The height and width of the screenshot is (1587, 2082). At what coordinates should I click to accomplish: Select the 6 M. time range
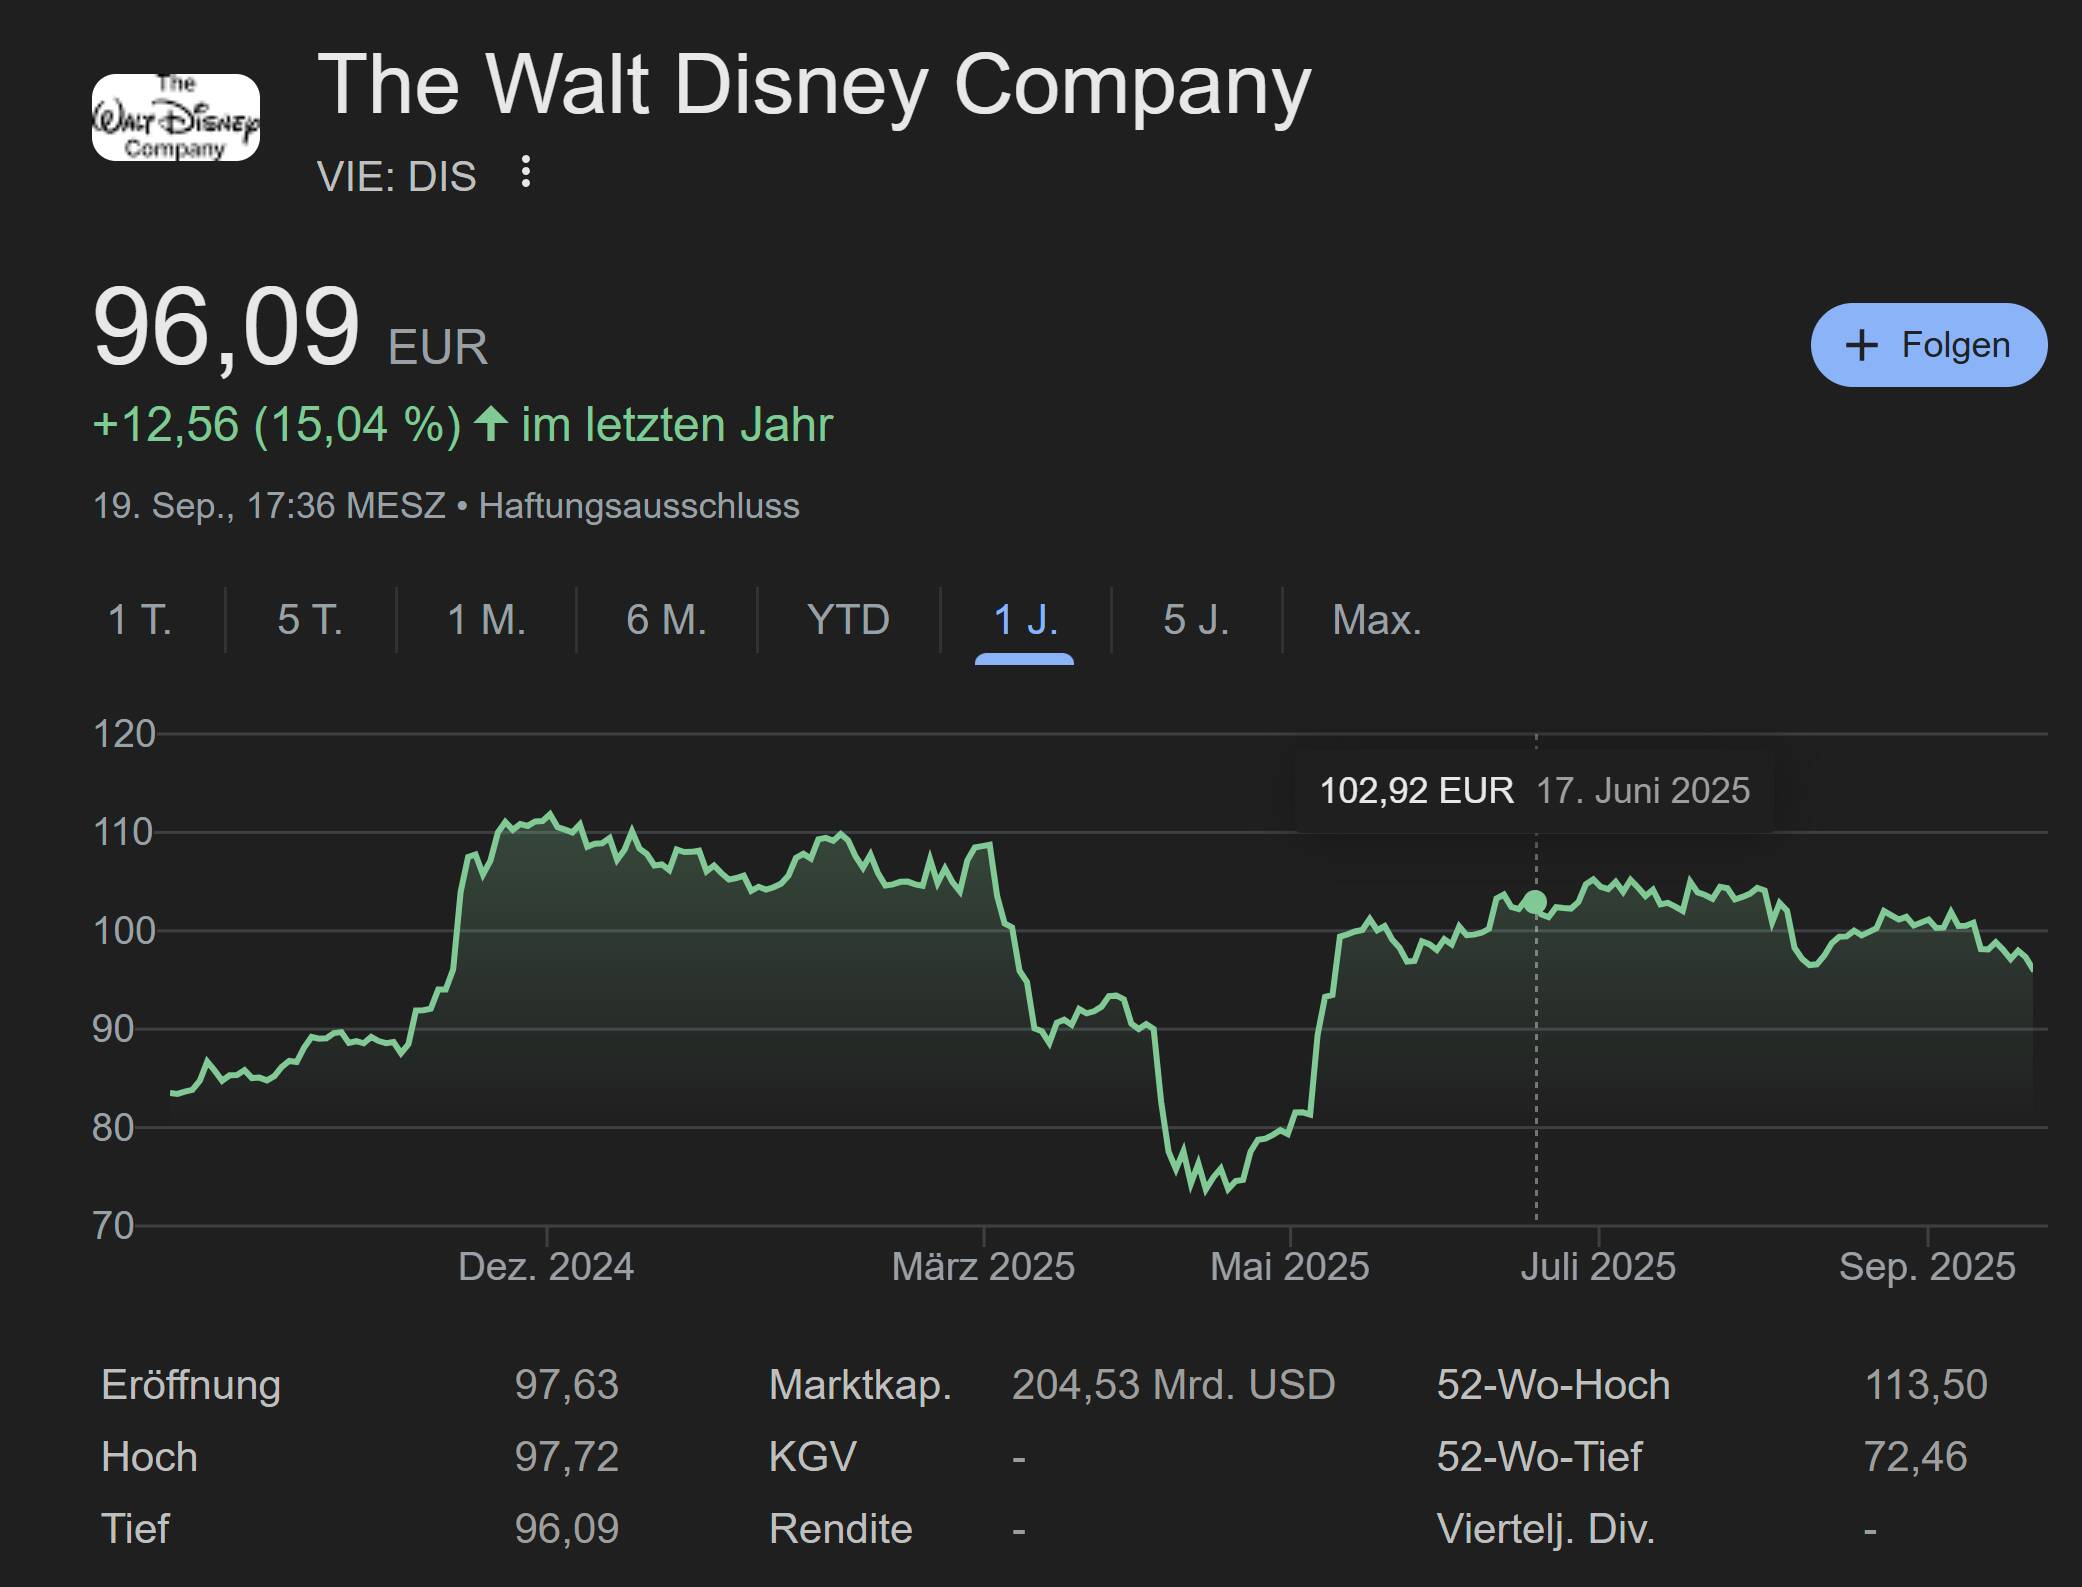pos(666,620)
